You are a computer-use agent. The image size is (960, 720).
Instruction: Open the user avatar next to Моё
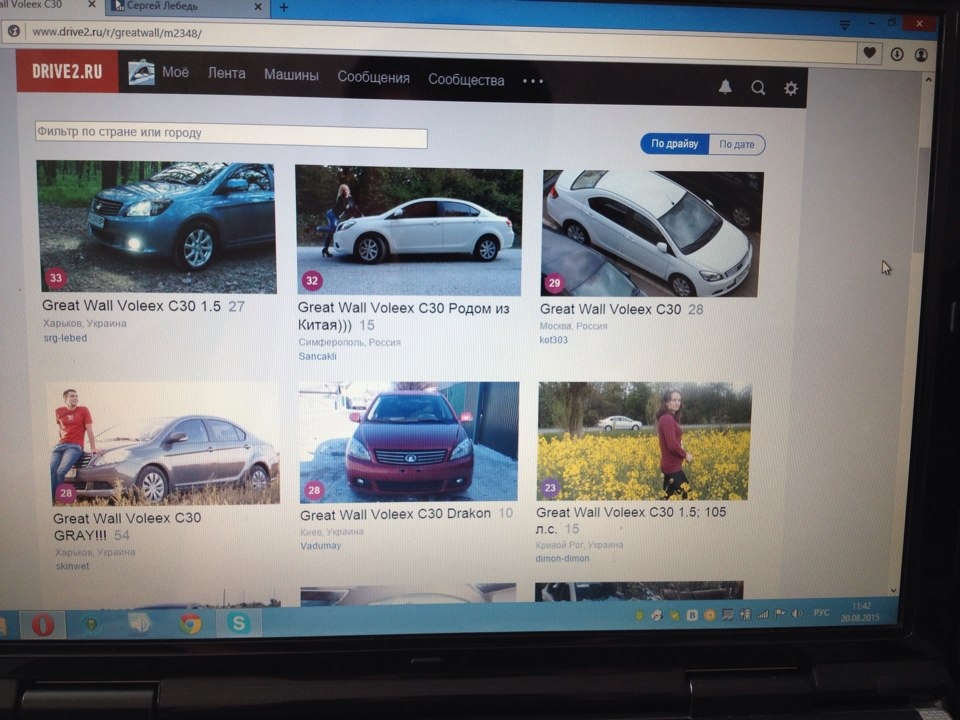tap(141, 72)
